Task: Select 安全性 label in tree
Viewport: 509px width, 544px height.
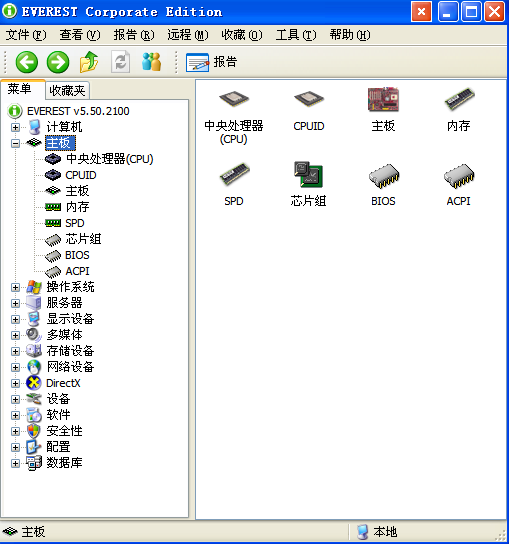Action: [x=65, y=431]
